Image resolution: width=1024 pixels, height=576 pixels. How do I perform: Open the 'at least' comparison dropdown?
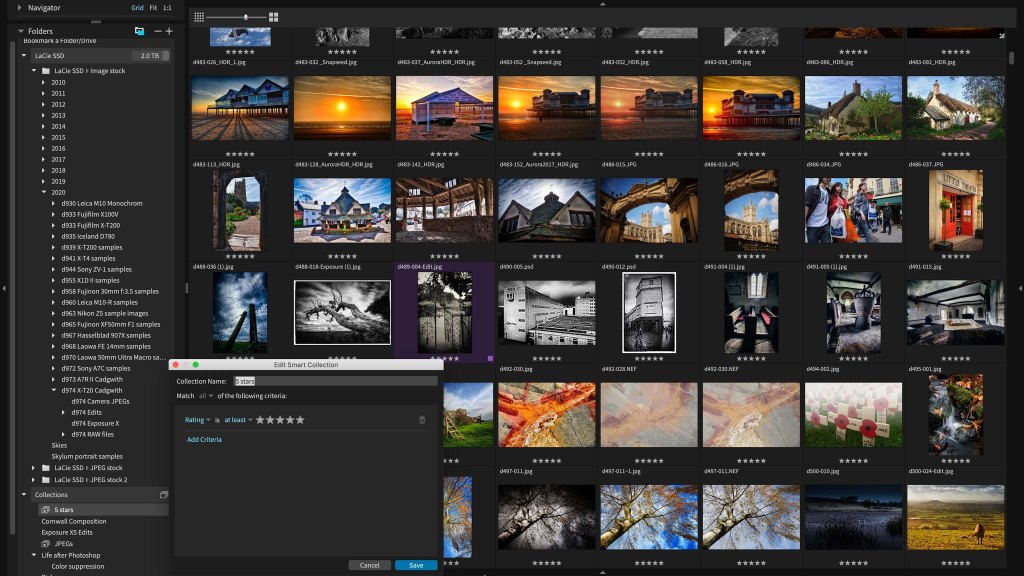click(238, 420)
